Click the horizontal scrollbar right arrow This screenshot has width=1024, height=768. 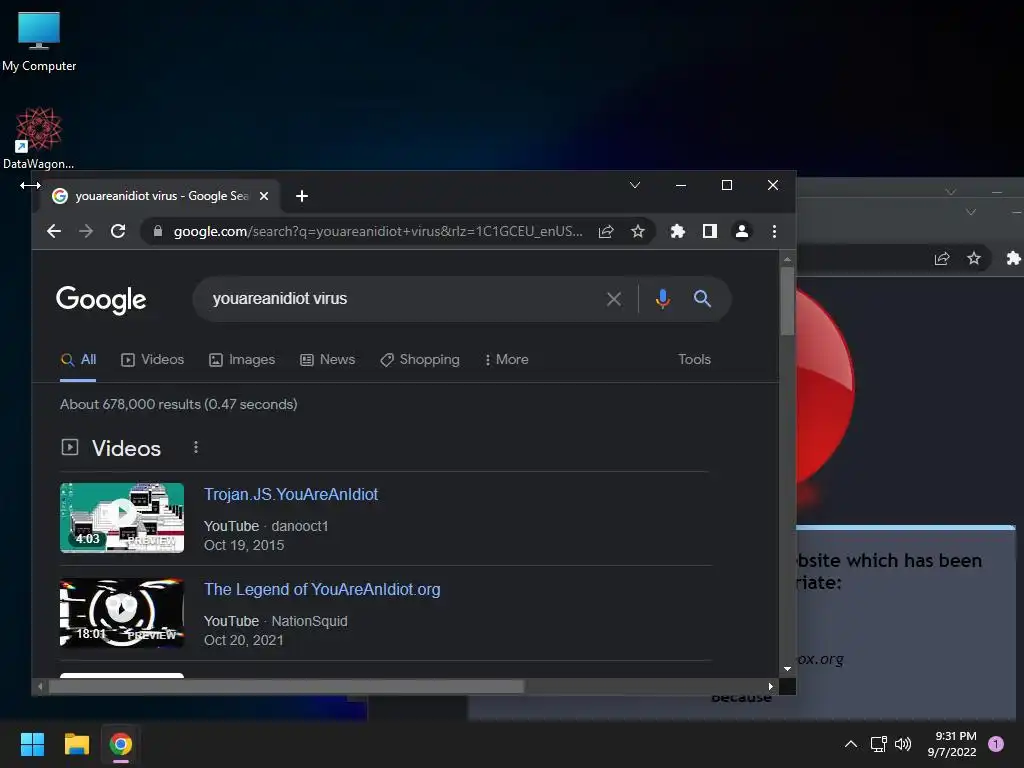tap(771, 686)
